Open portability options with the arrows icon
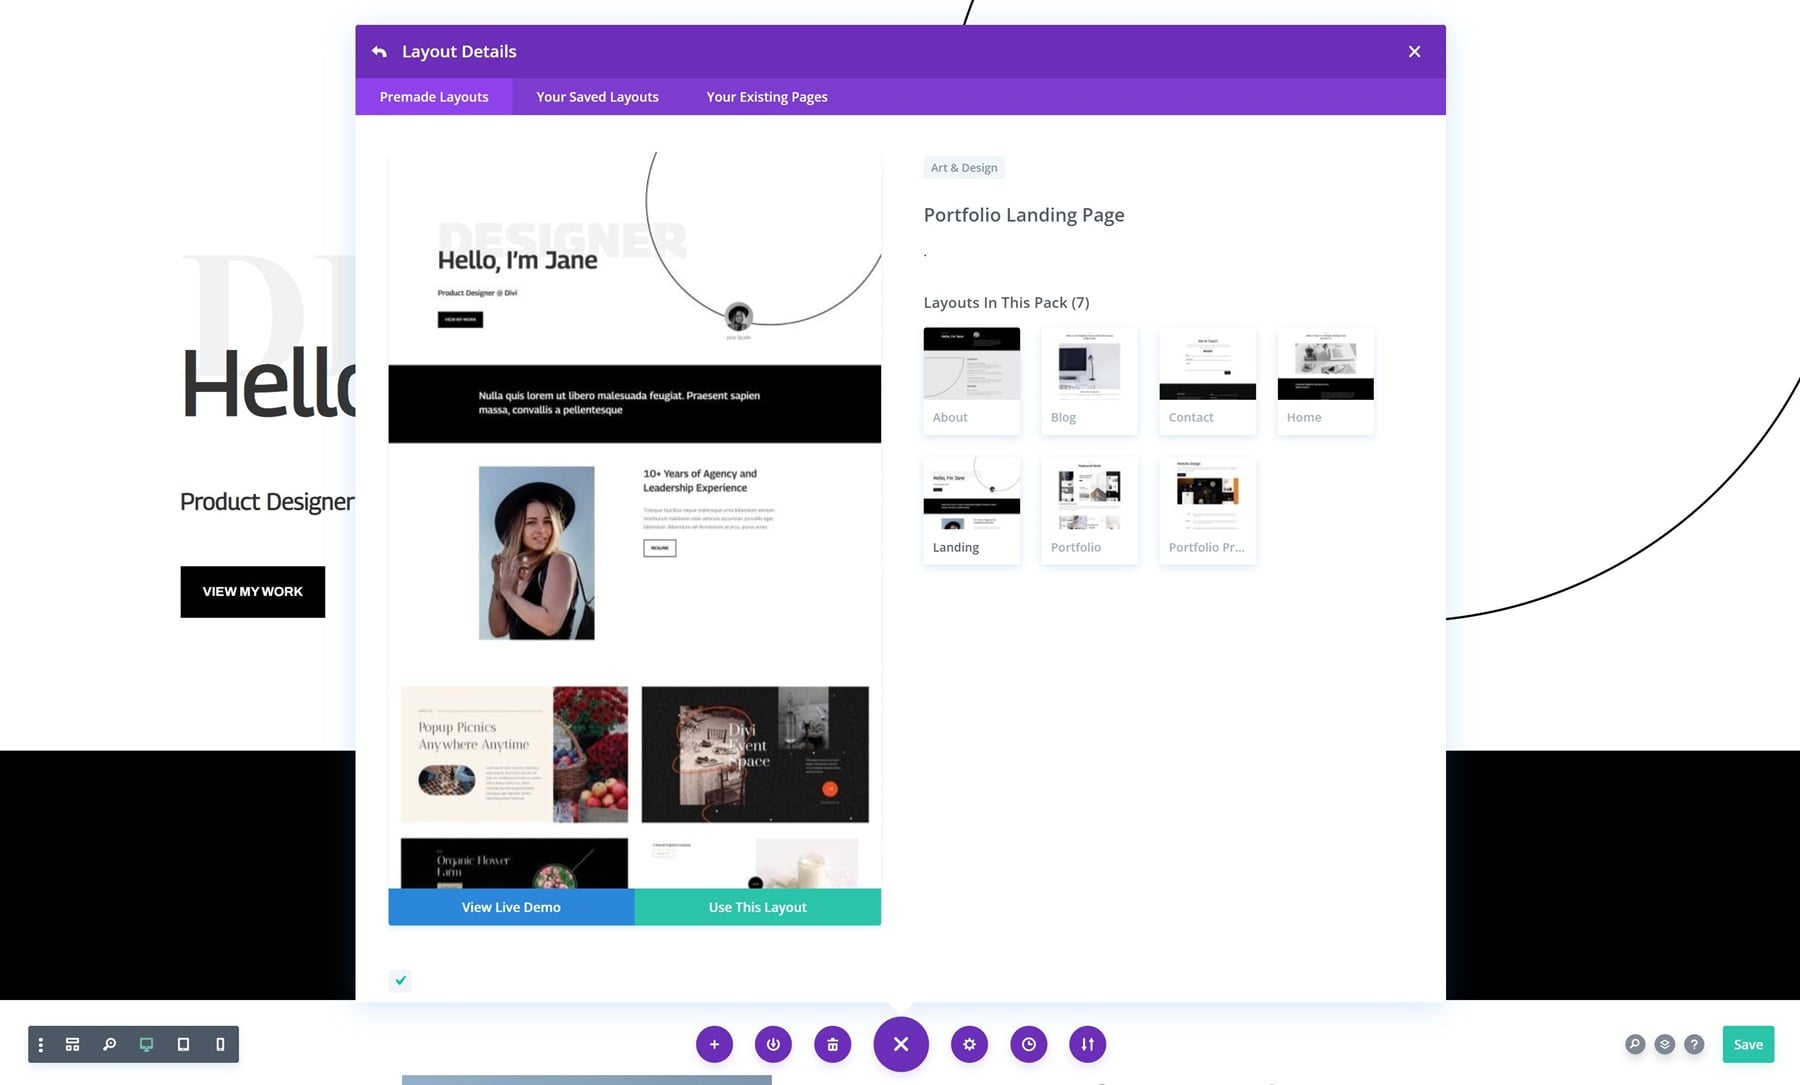Viewport: 1800px width, 1085px height. click(1087, 1044)
